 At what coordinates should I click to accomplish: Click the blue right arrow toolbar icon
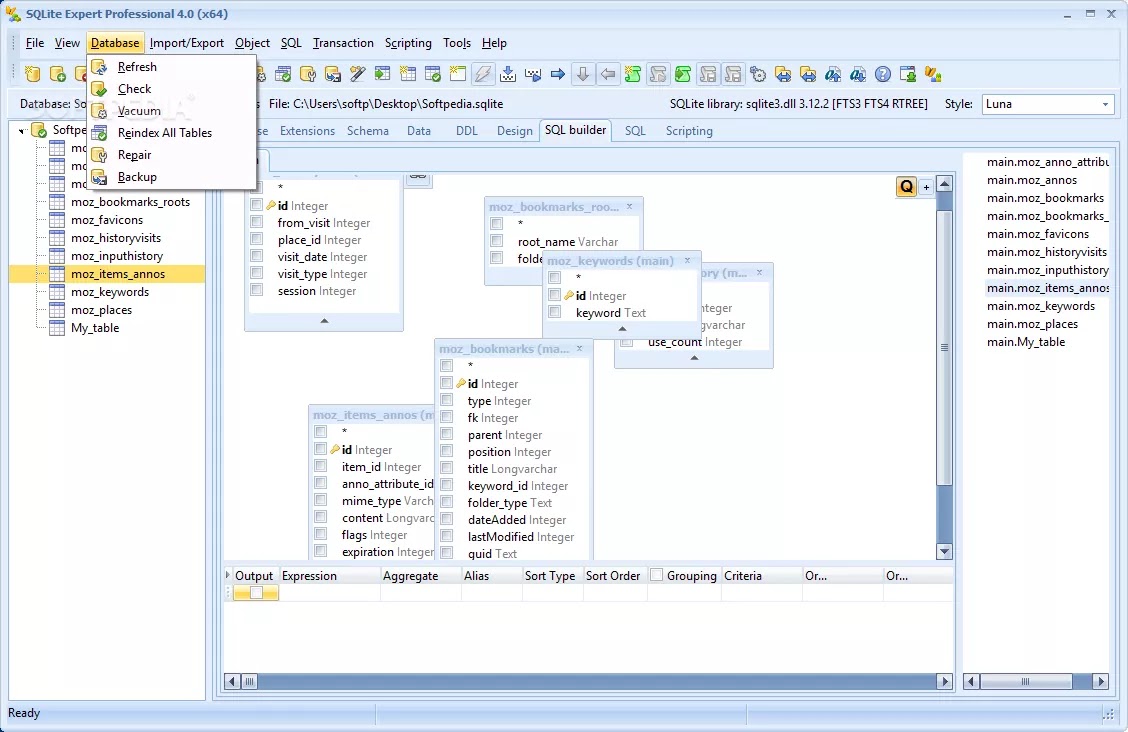[558, 74]
